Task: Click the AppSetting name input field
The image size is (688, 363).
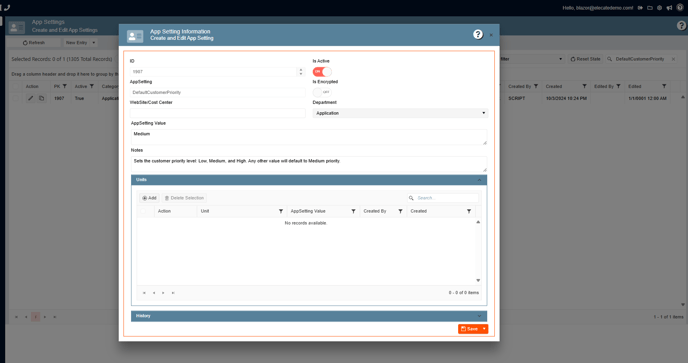Action: [x=218, y=93]
